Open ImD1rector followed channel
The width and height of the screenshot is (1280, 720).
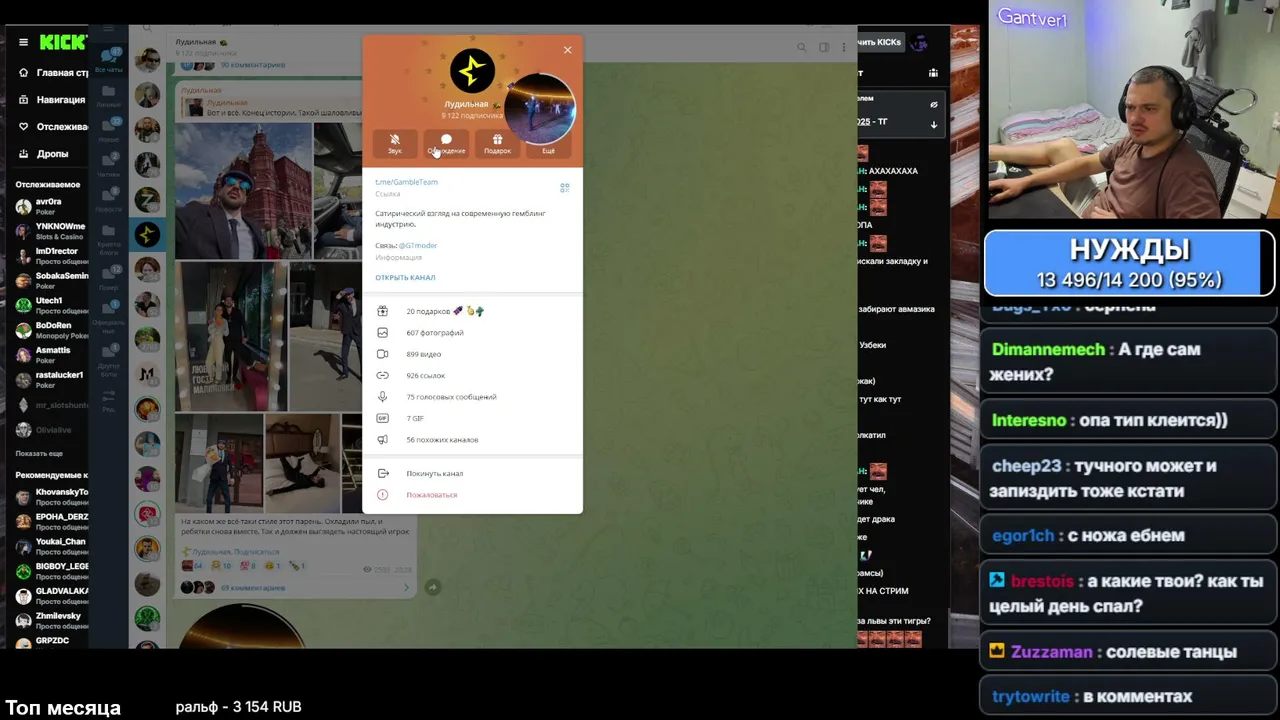52,256
